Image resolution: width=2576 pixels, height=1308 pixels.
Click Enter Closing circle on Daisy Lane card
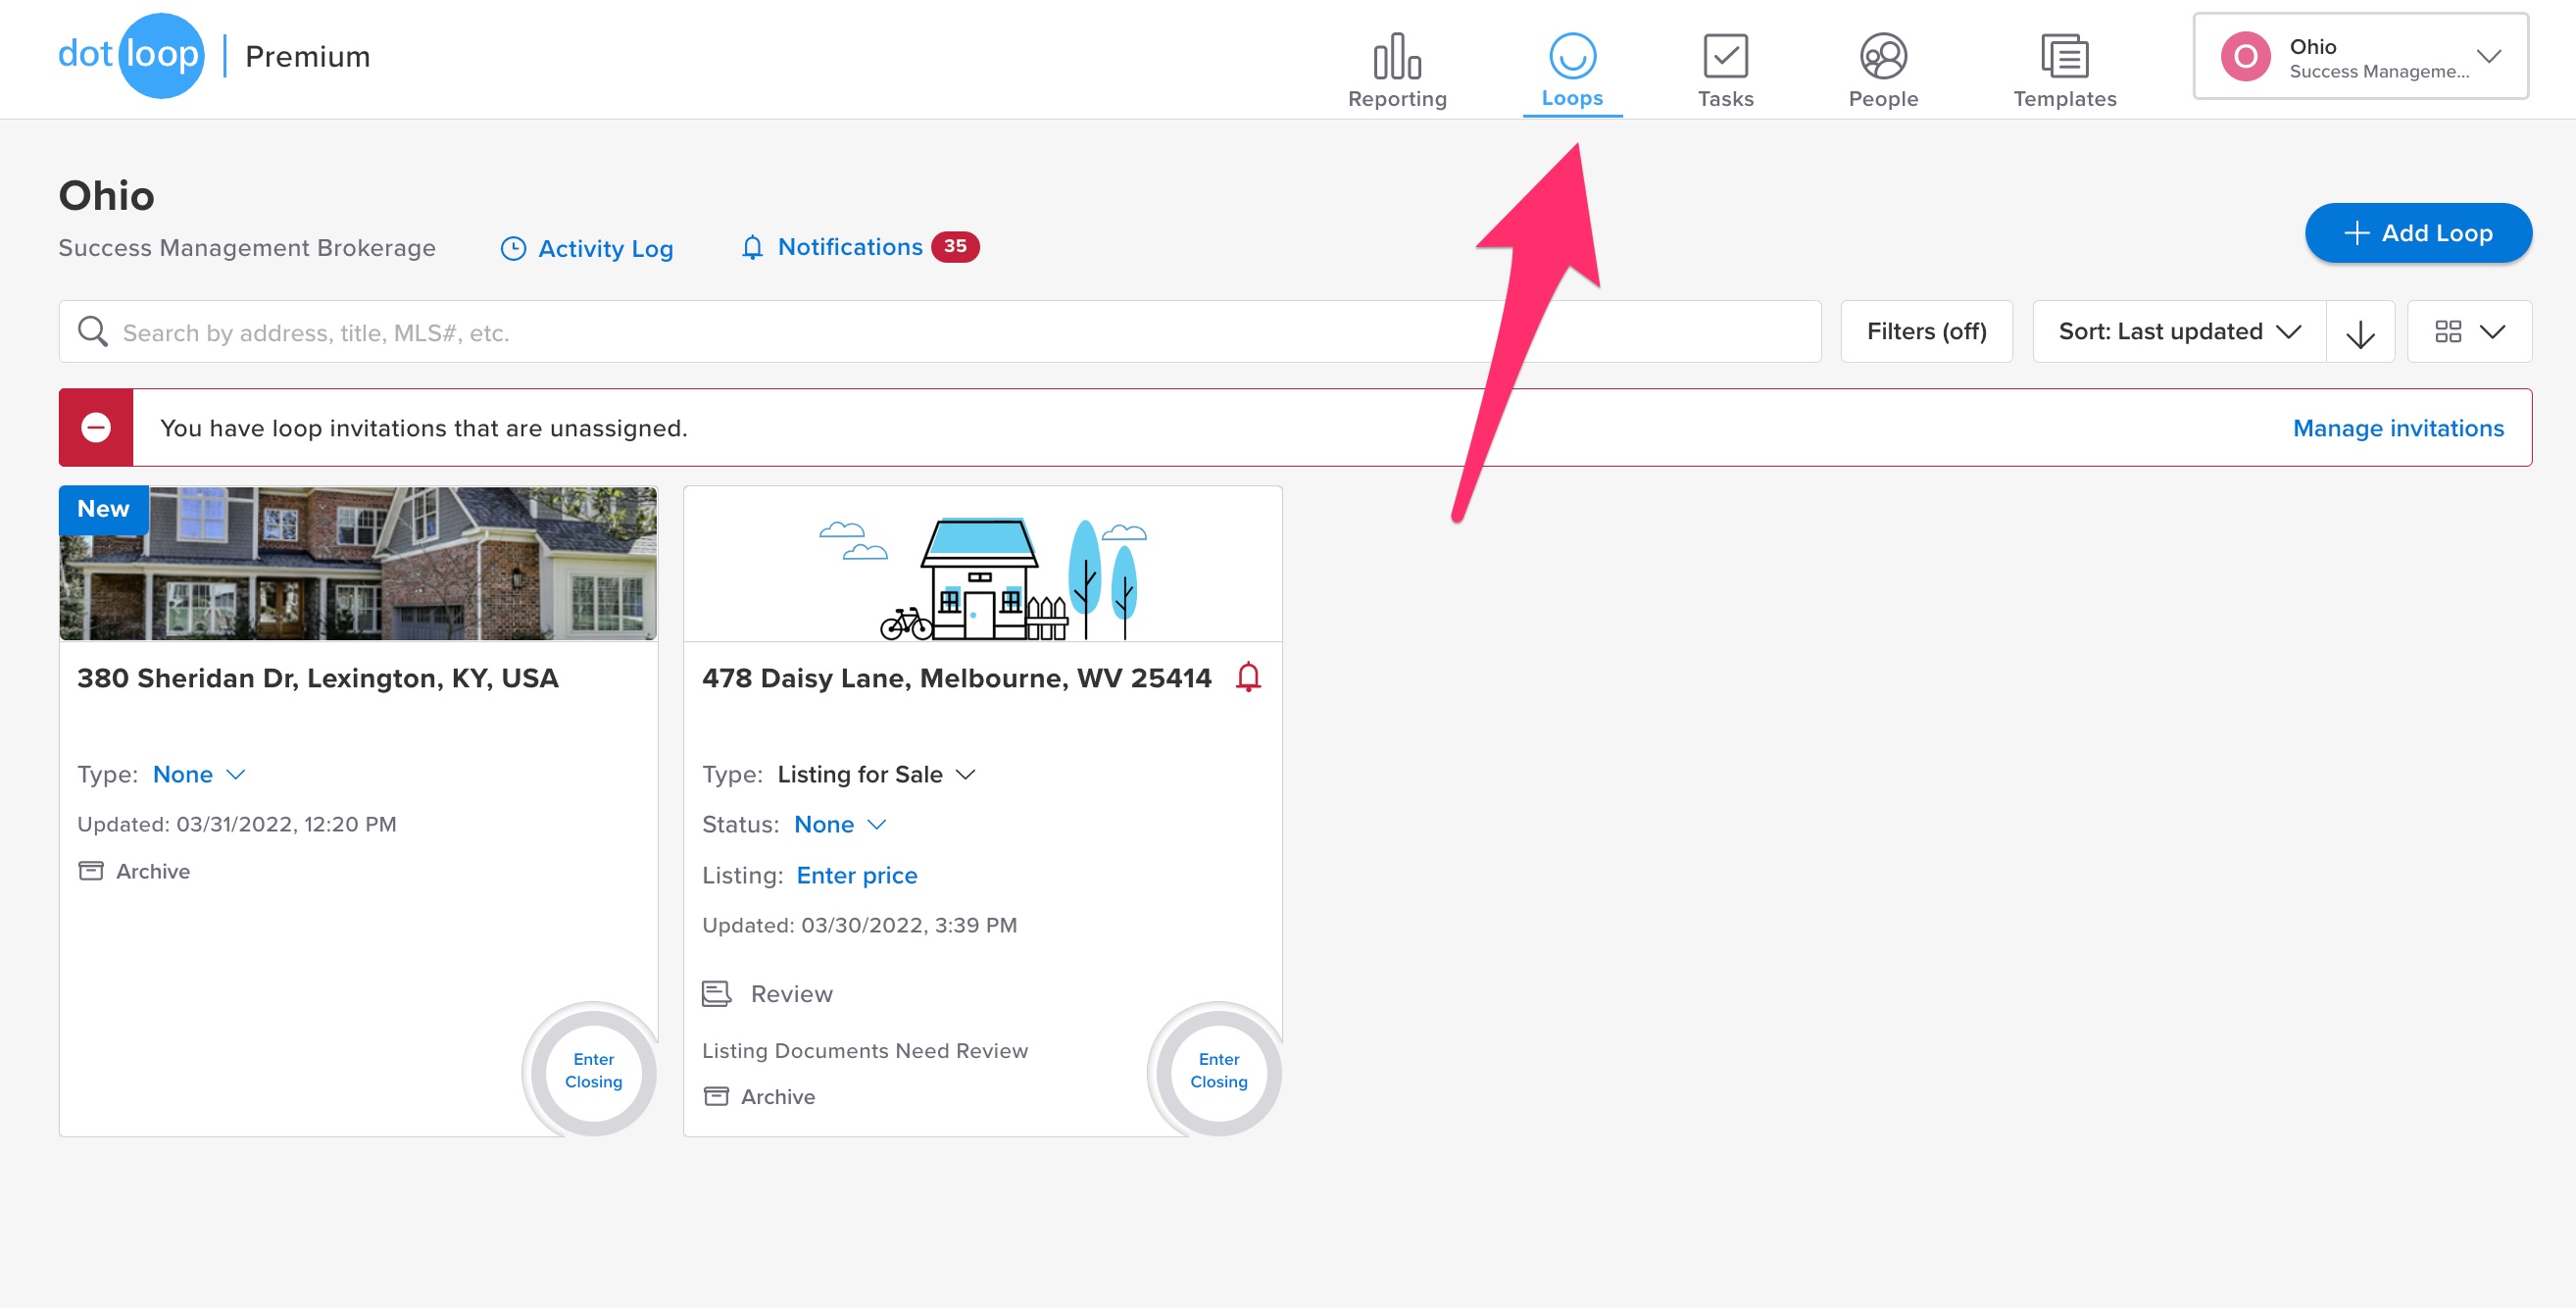tap(1217, 1069)
